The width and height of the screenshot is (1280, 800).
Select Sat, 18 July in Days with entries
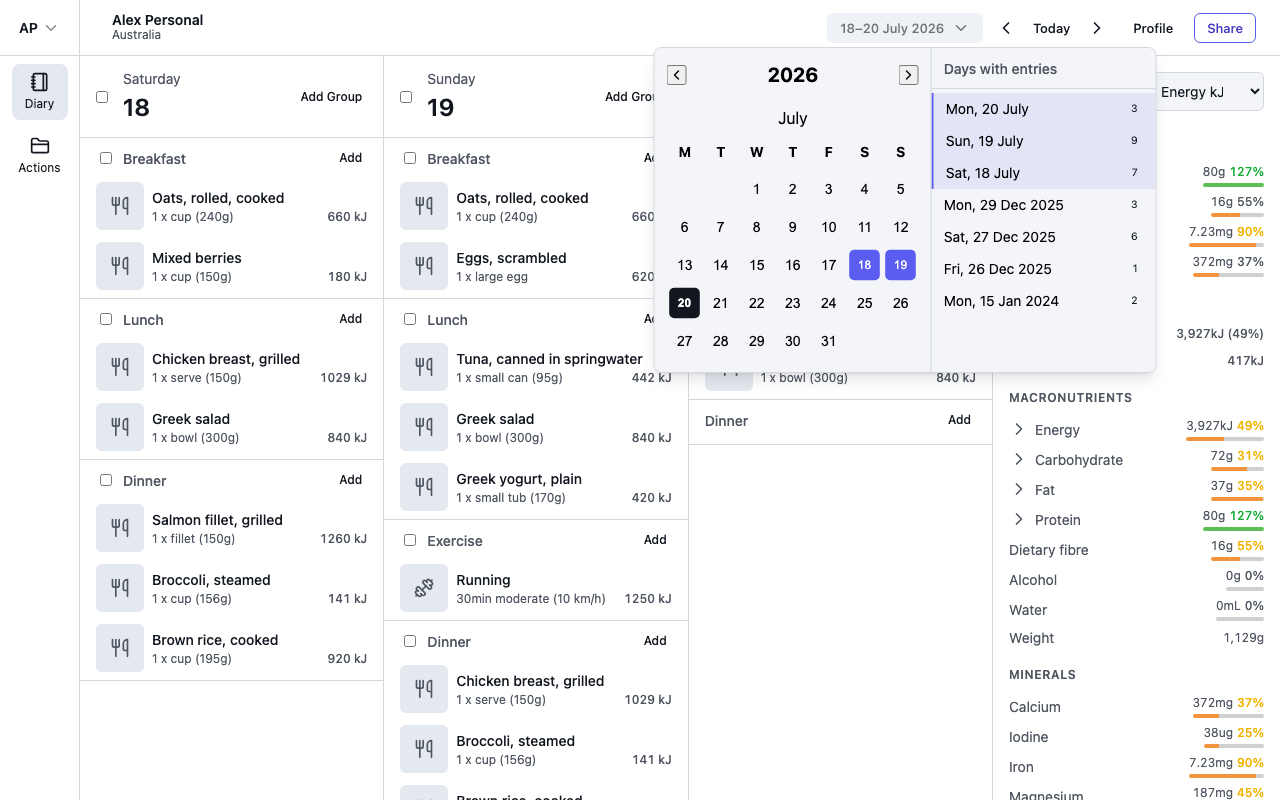point(1043,173)
